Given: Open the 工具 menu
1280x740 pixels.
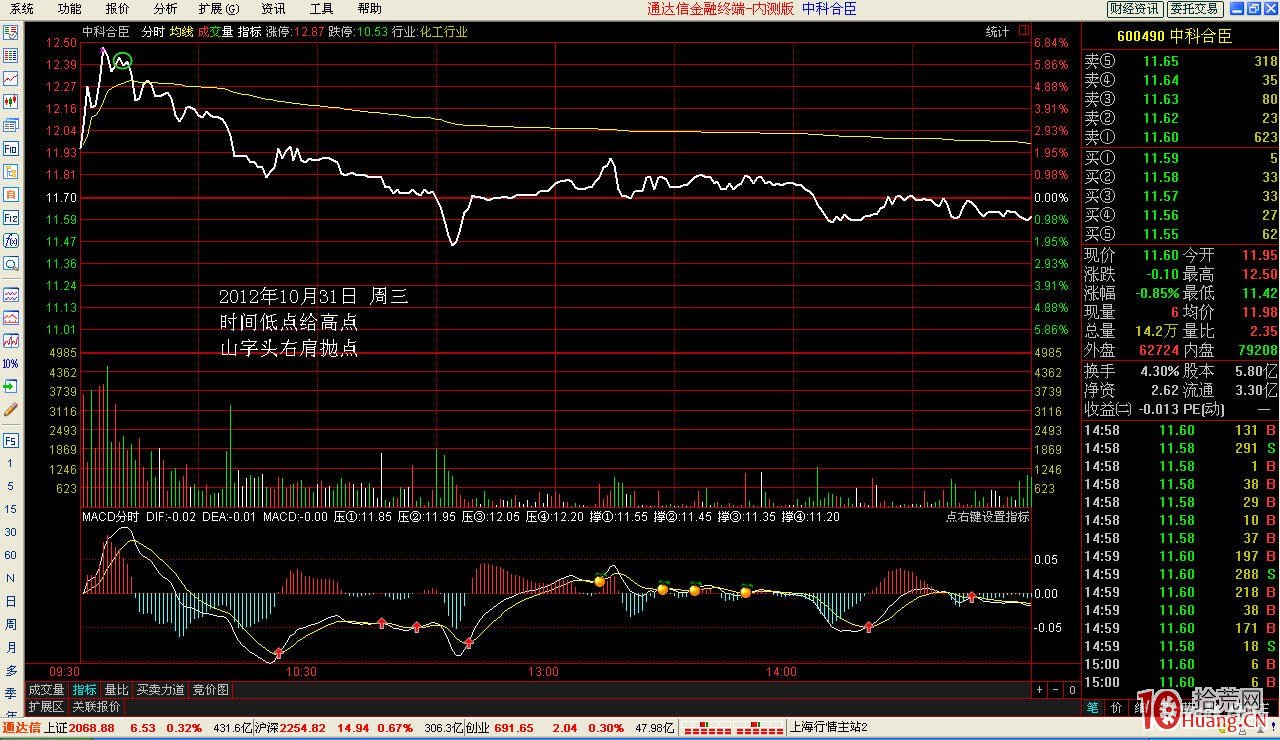Looking at the screenshot, I should [x=321, y=8].
